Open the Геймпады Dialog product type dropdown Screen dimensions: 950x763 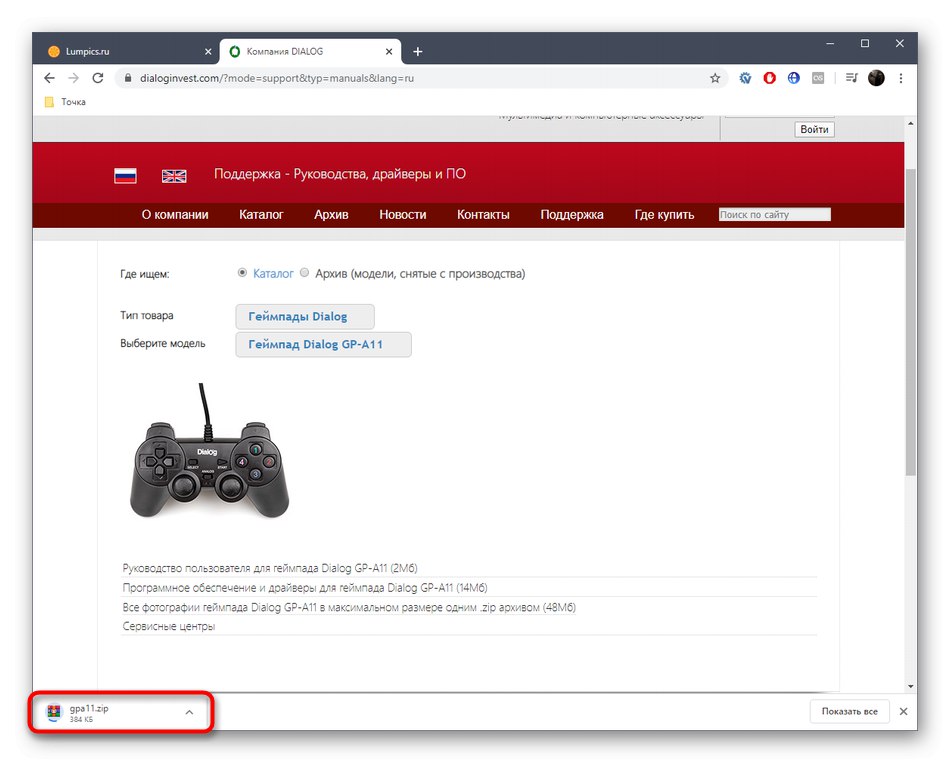pos(305,316)
